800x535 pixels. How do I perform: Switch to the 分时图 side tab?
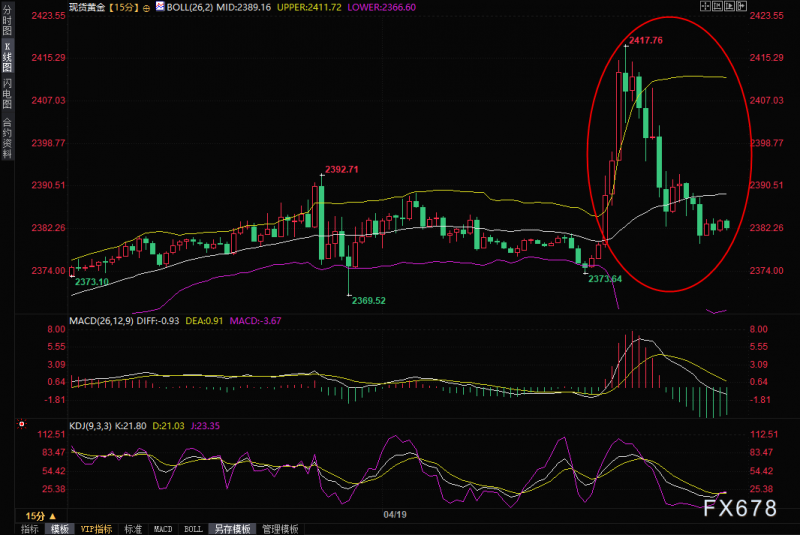(7, 21)
